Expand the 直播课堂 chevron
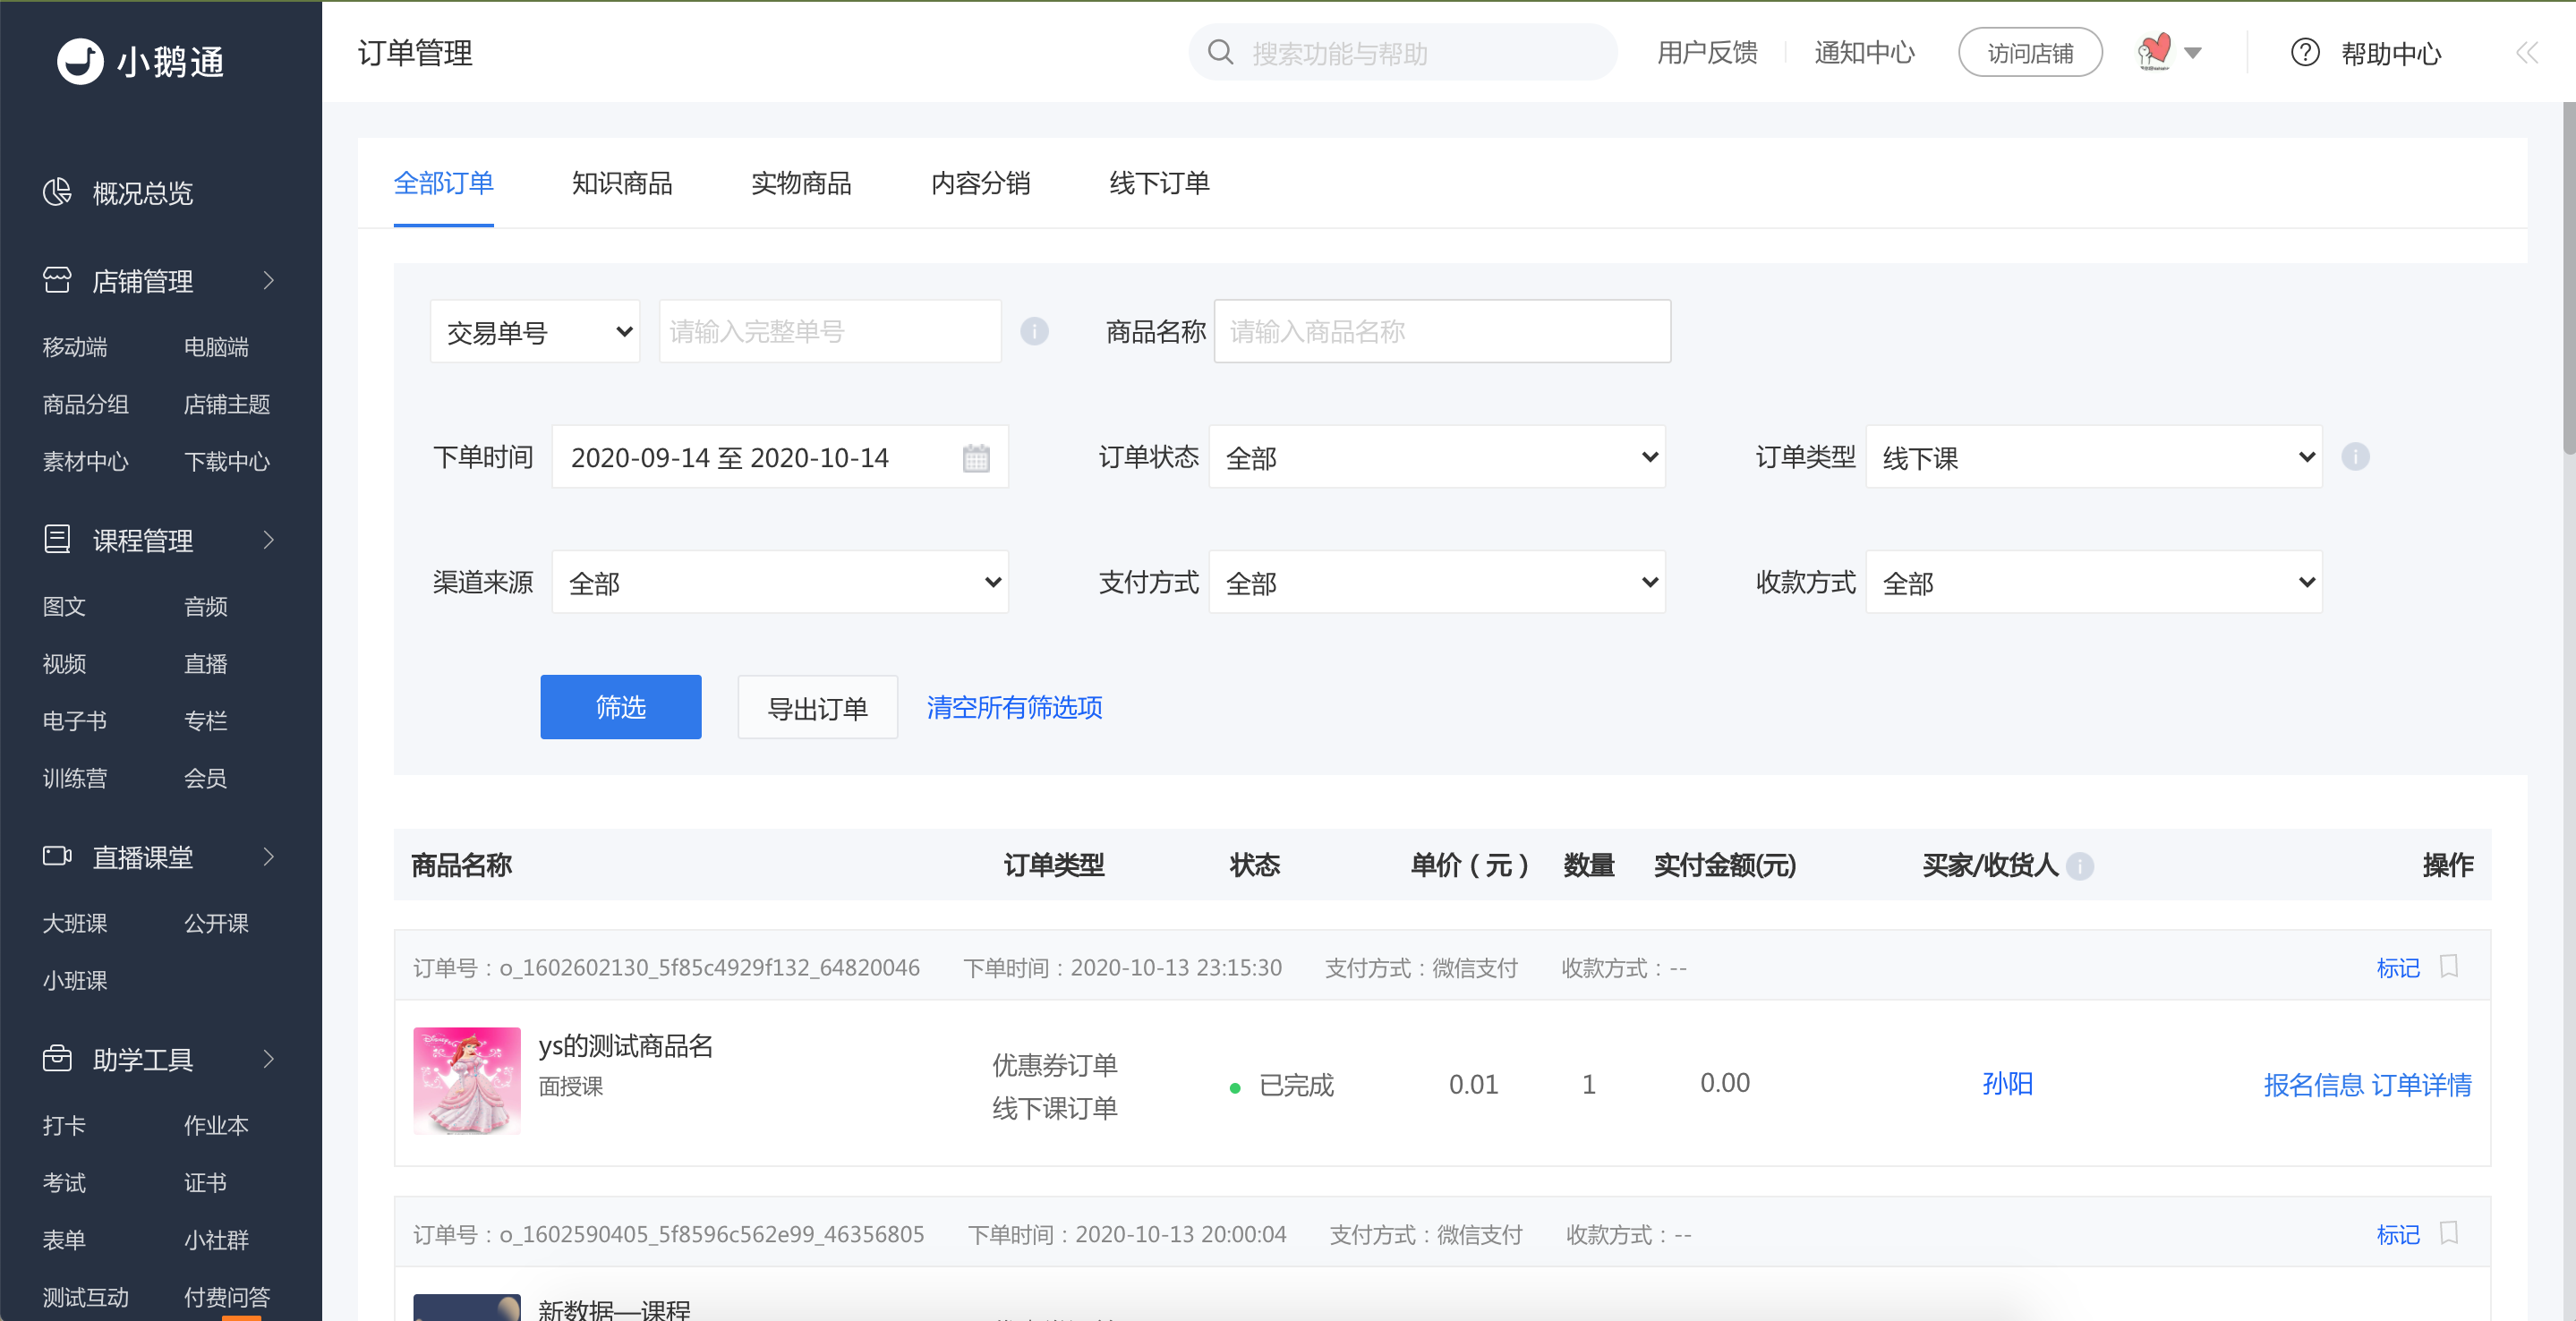Screen dimensions: 2576x1321 (268, 857)
